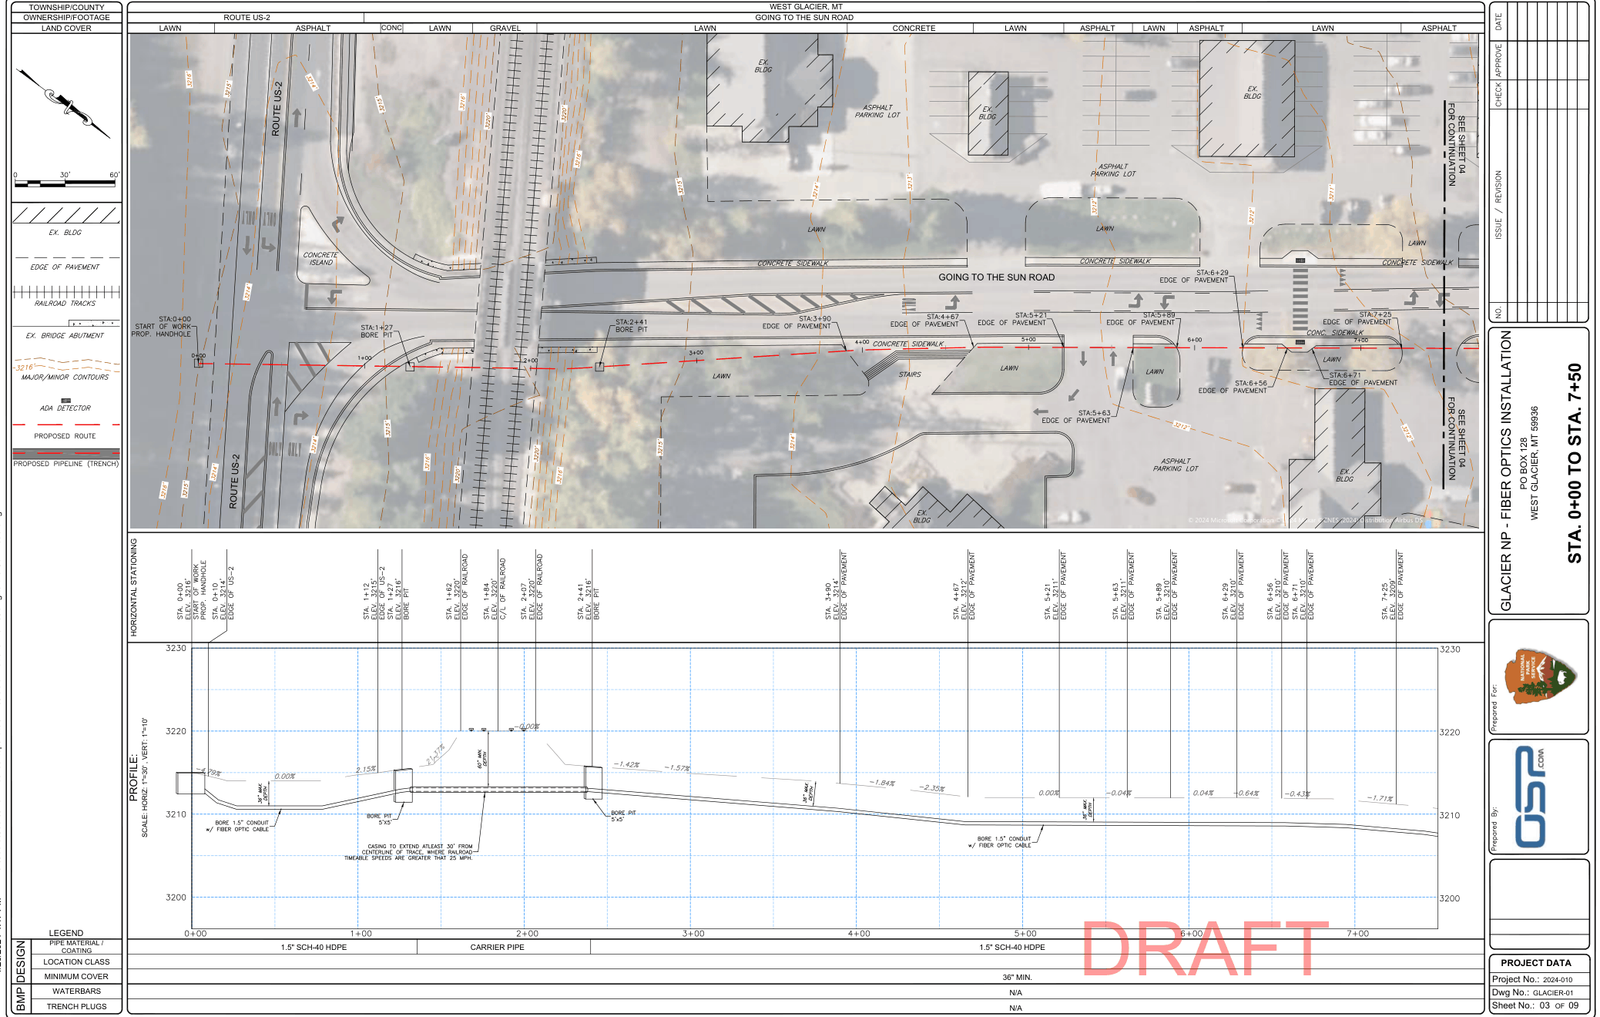Click the major/minor contours legend symbol

(66, 364)
